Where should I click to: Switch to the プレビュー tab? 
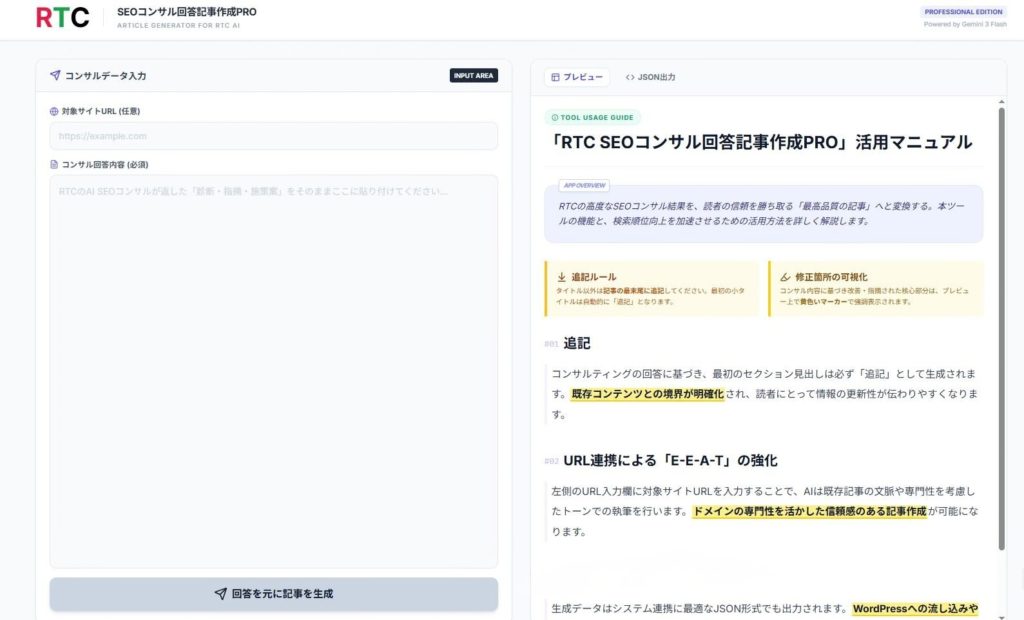pos(577,77)
